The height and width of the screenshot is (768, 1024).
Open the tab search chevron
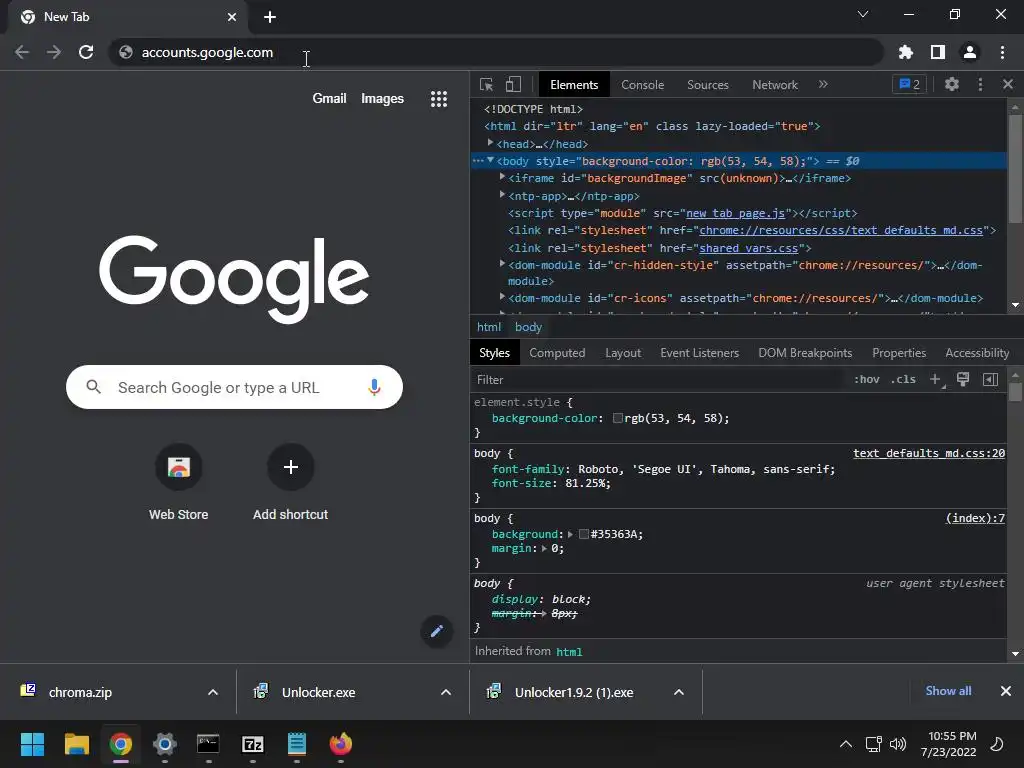click(863, 14)
